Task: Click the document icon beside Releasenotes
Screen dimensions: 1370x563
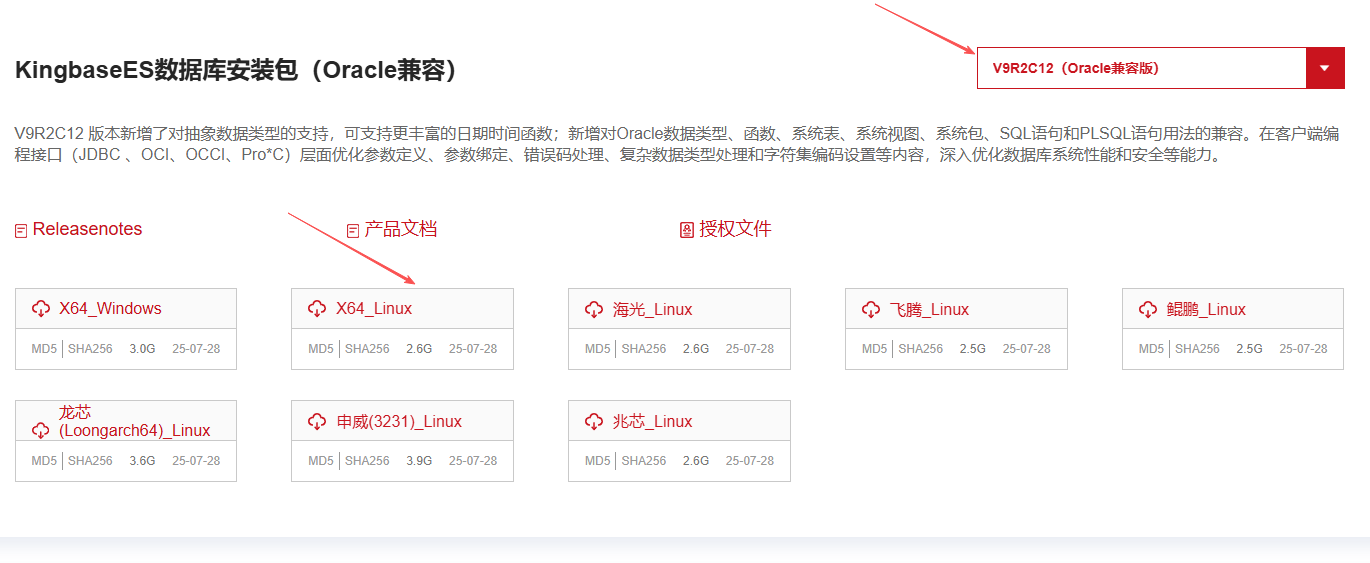Action: [21, 231]
